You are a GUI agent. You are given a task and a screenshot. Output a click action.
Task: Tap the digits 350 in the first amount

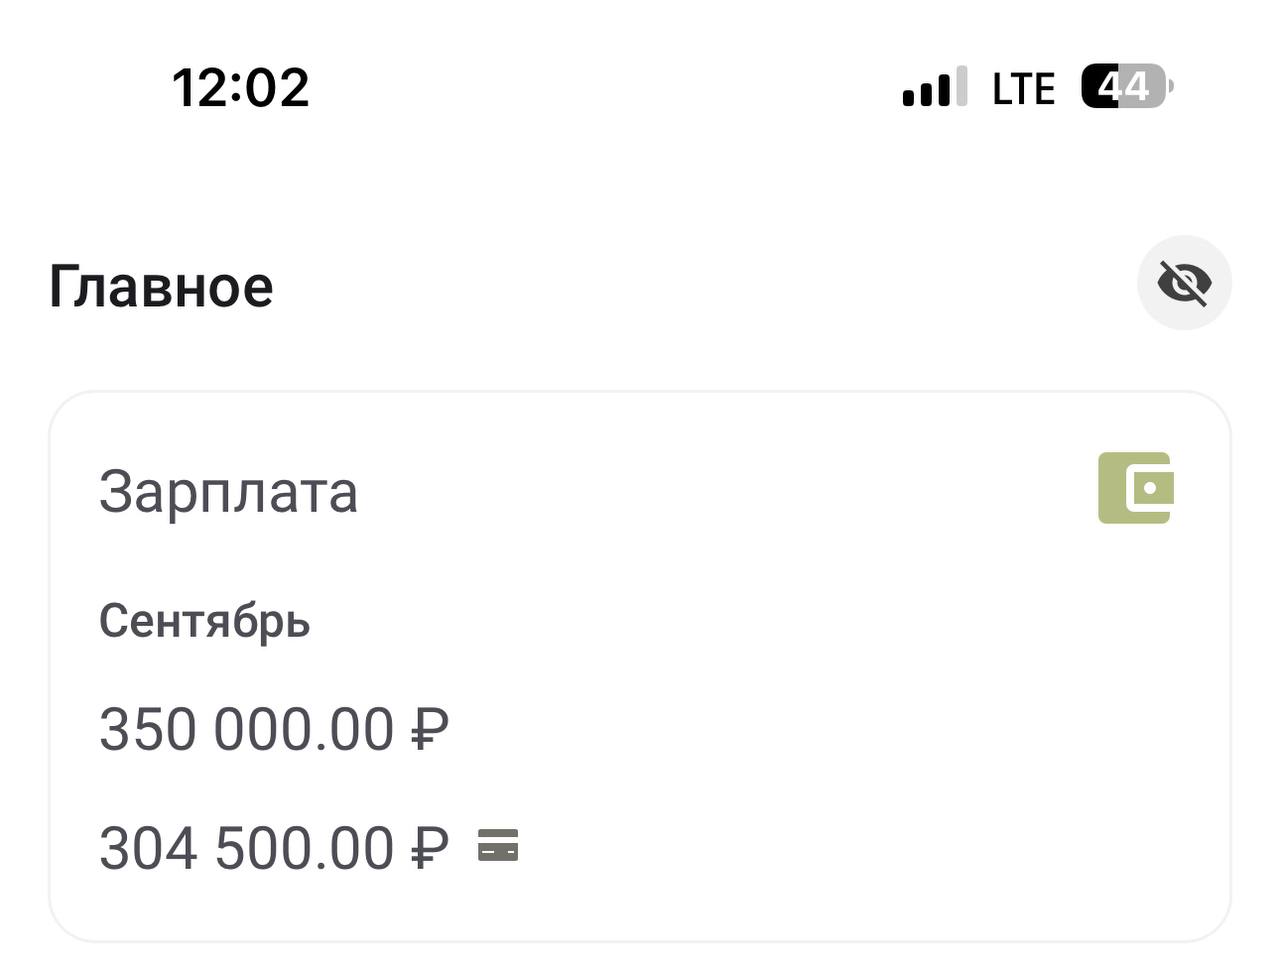click(148, 729)
